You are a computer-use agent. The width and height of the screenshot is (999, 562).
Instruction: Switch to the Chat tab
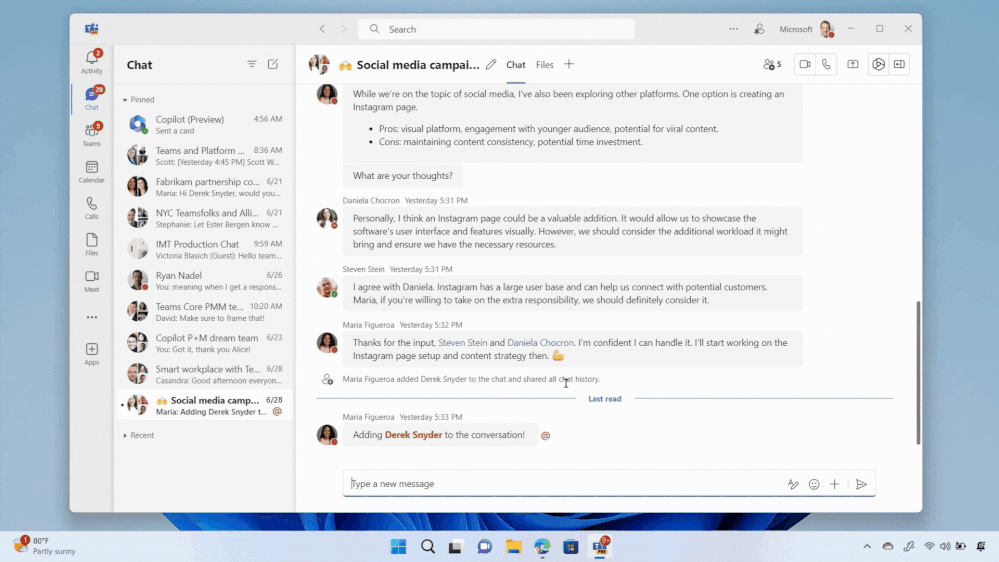pyautogui.click(x=515, y=64)
